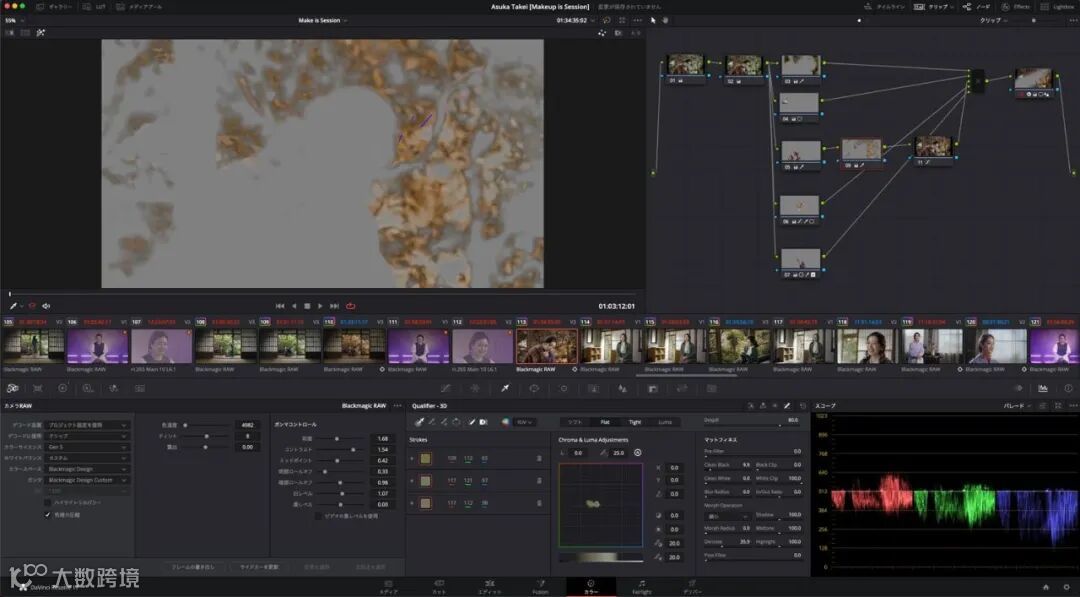Image resolution: width=1080 pixels, height=597 pixels.
Task: Open the Camera RAW palette icon
Action: pyautogui.click(x=13, y=388)
